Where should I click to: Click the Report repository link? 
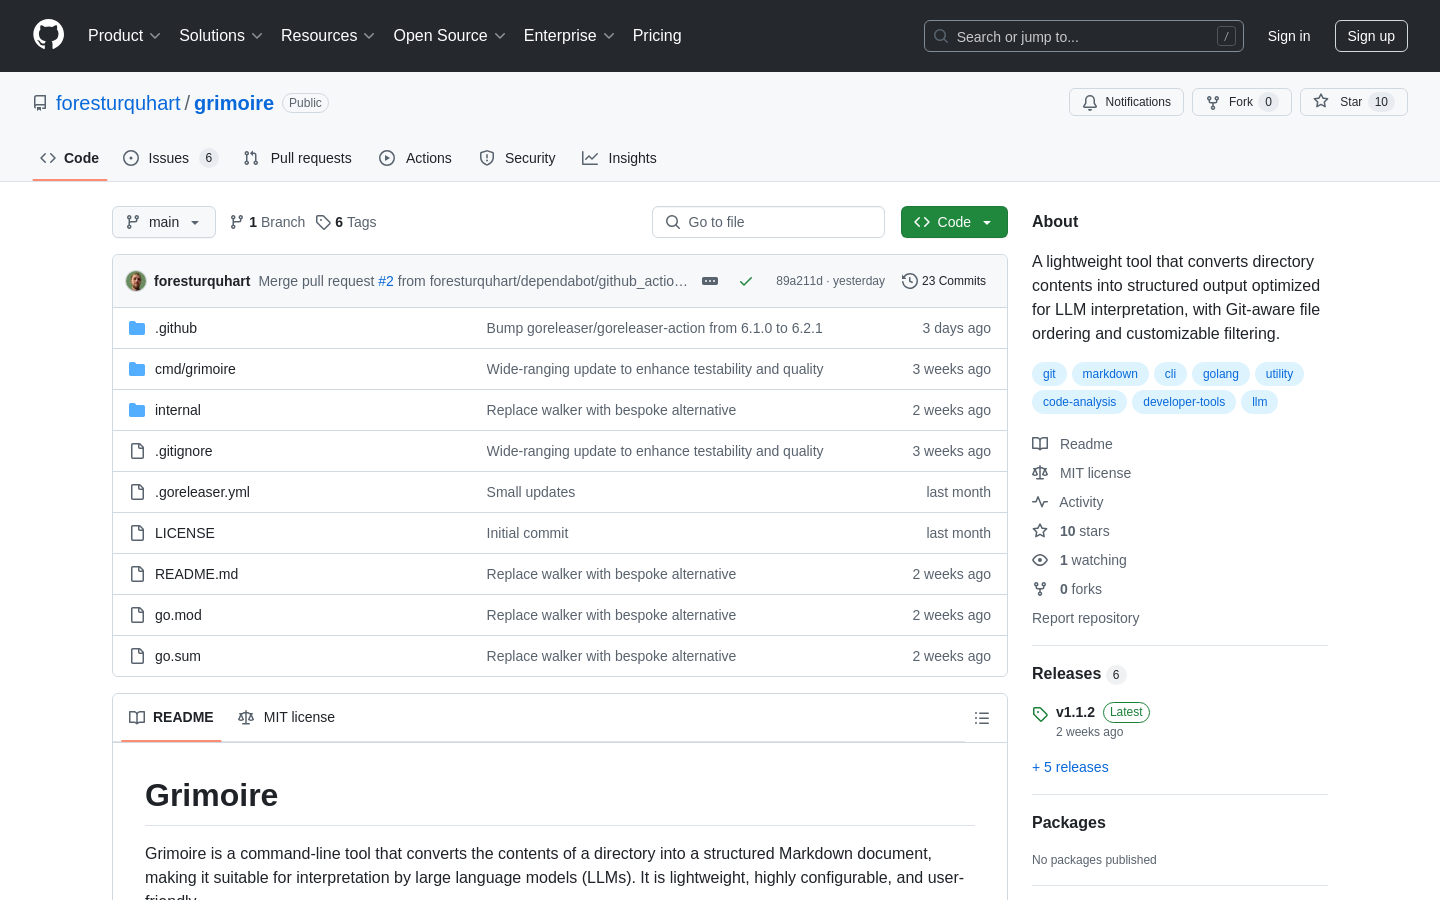tap(1085, 618)
